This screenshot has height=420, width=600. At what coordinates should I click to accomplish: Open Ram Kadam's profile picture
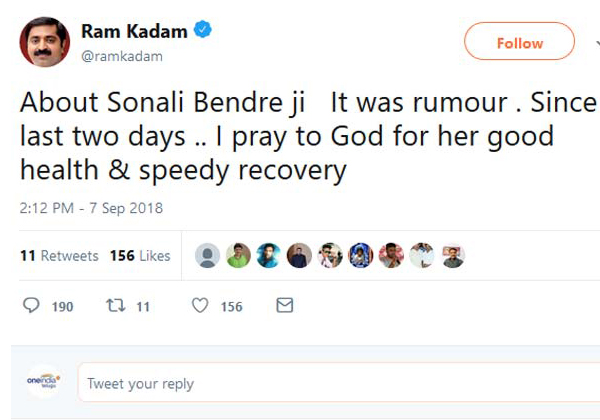click(x=44, y=42)
